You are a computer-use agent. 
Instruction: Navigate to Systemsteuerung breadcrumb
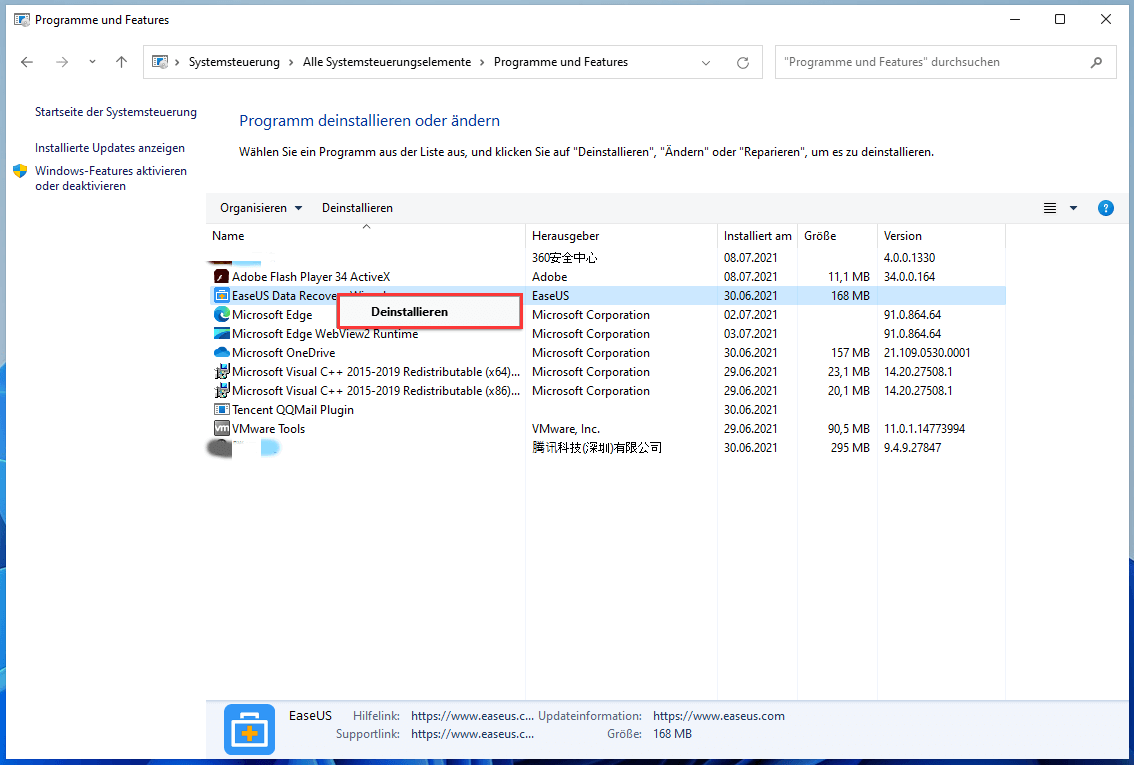[x=234, y=62]
